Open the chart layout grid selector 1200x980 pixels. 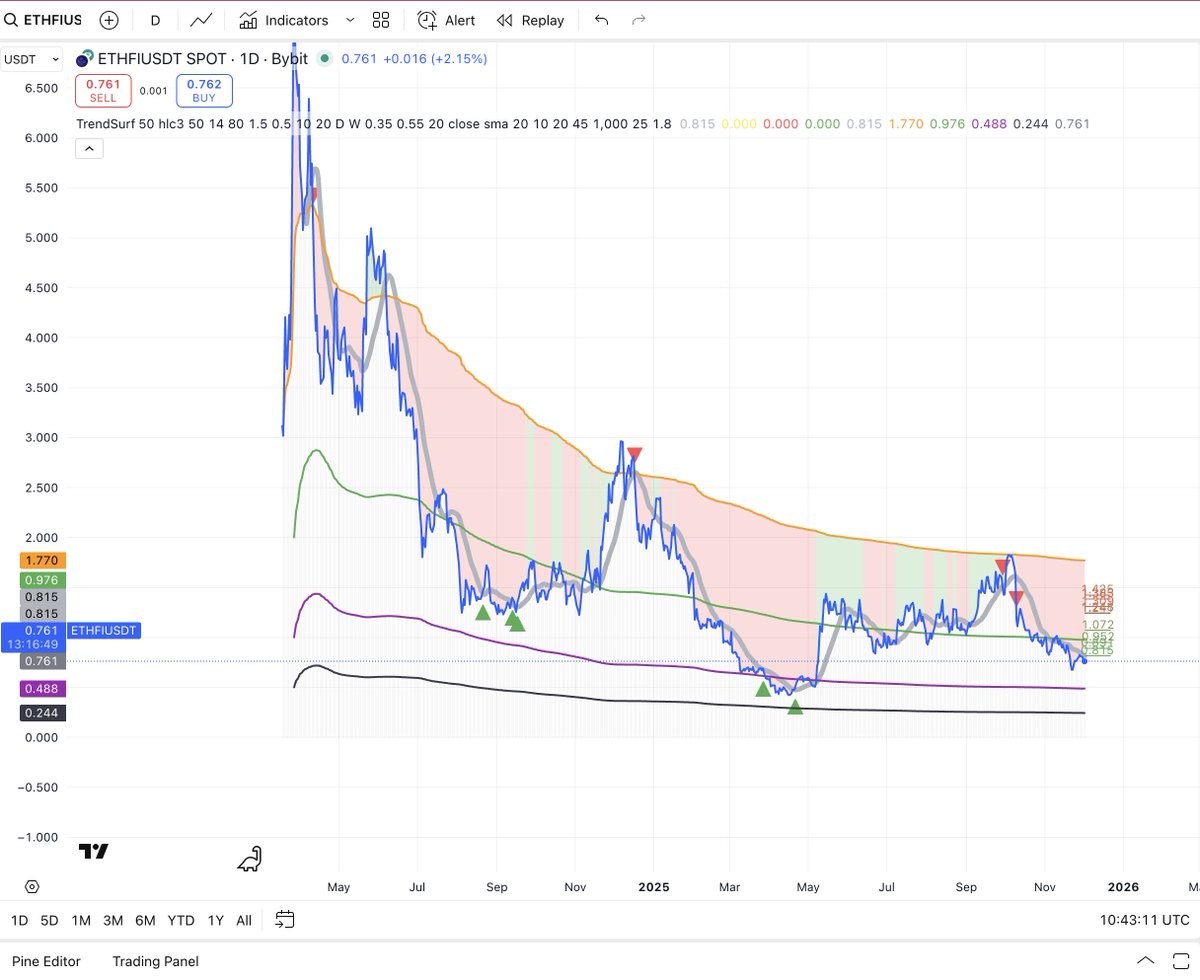tap(380, 19)
